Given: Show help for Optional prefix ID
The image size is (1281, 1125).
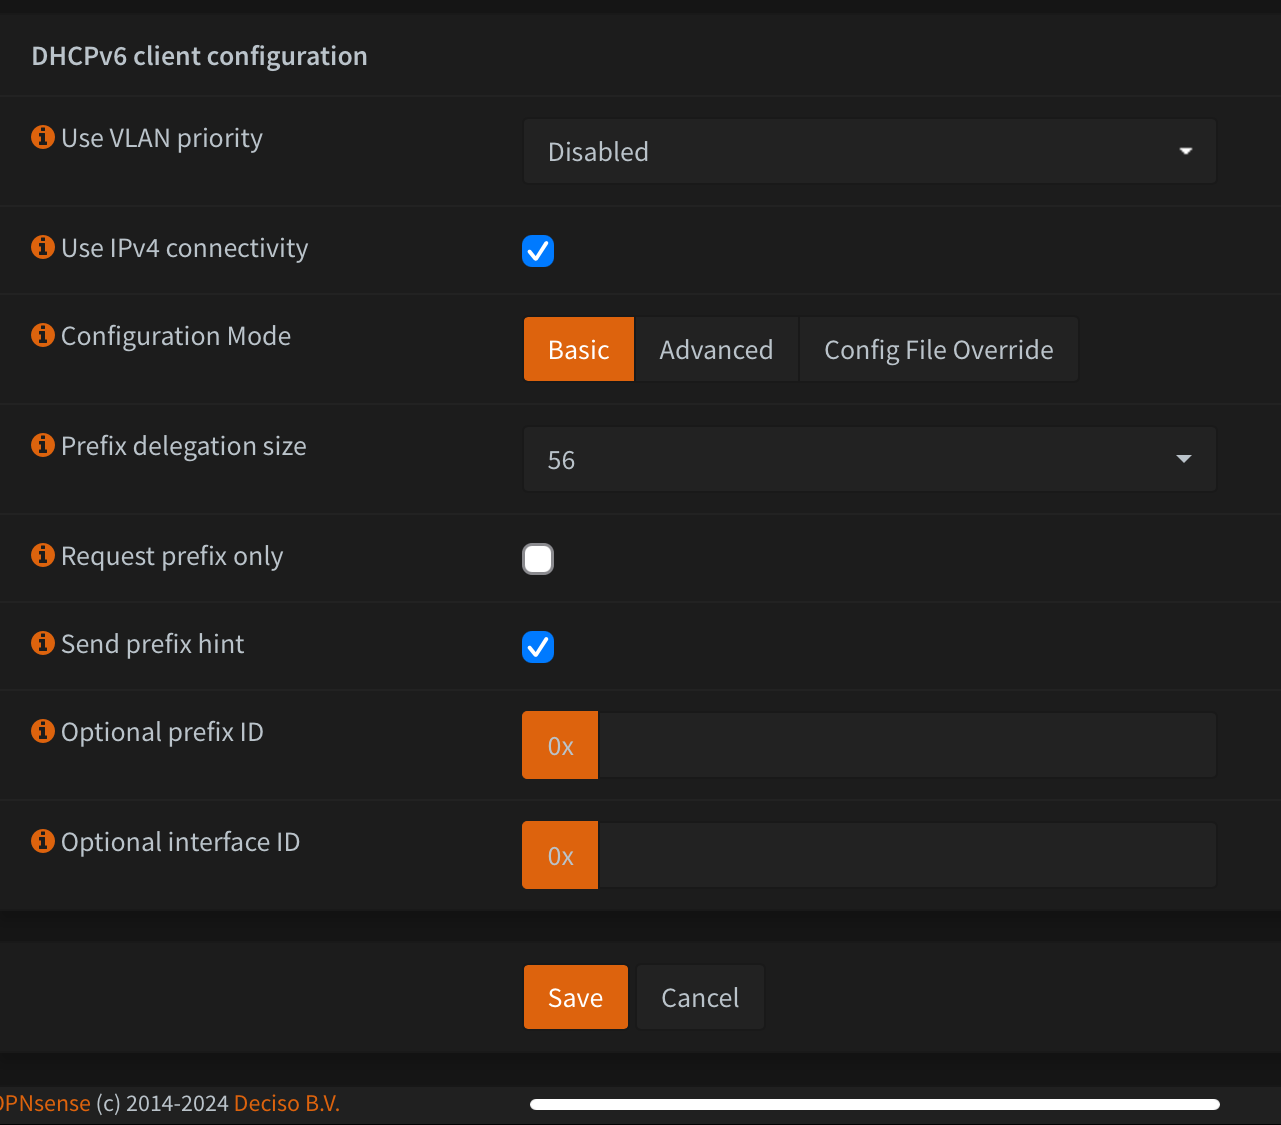Looking at the screenshot, I should pyautogui.click(x=43, y=731).
